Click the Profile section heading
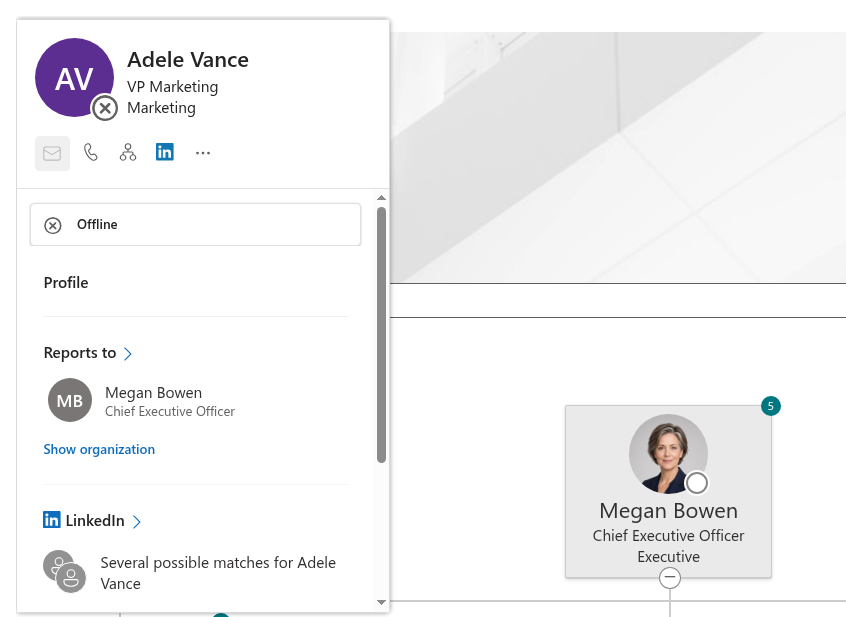 66,283
